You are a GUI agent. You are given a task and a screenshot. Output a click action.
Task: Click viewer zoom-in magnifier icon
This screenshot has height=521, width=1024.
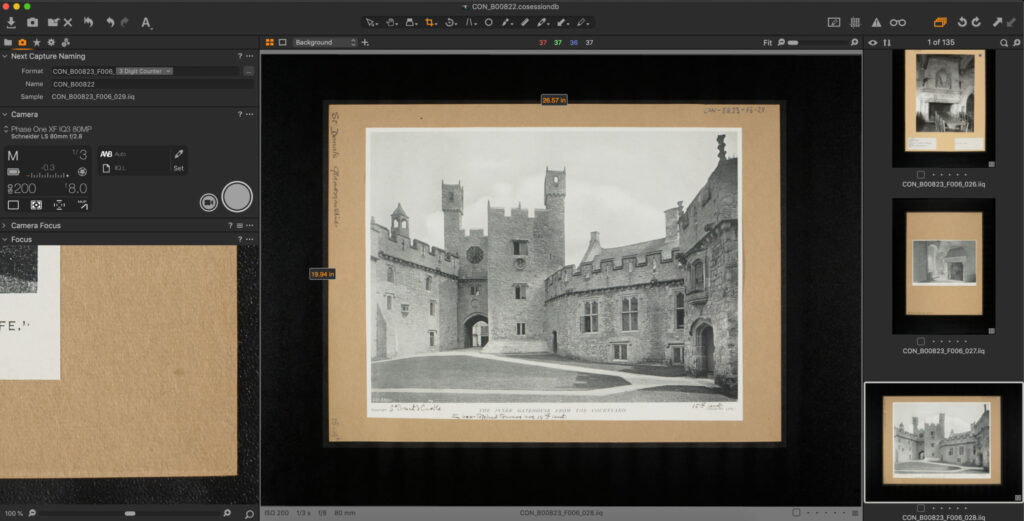coord(854,42)
